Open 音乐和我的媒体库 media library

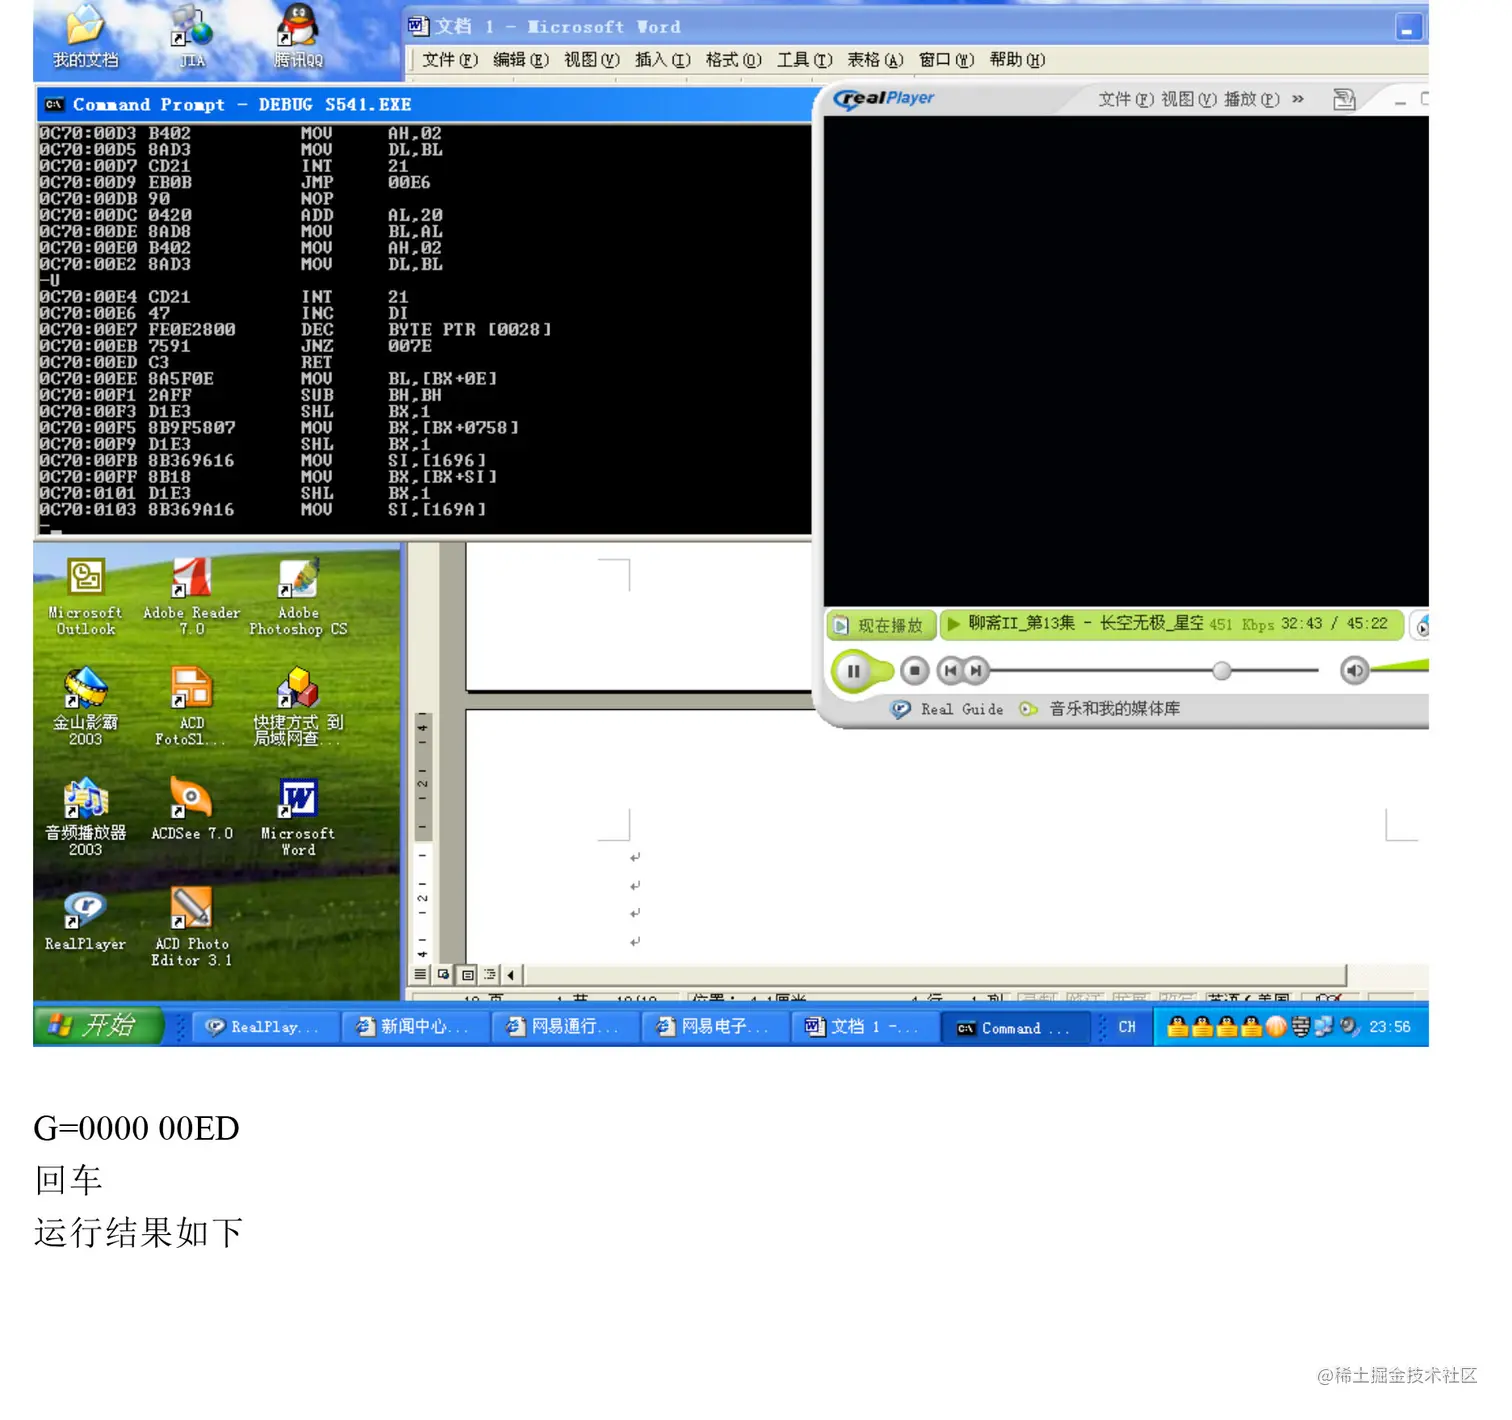1100,709
